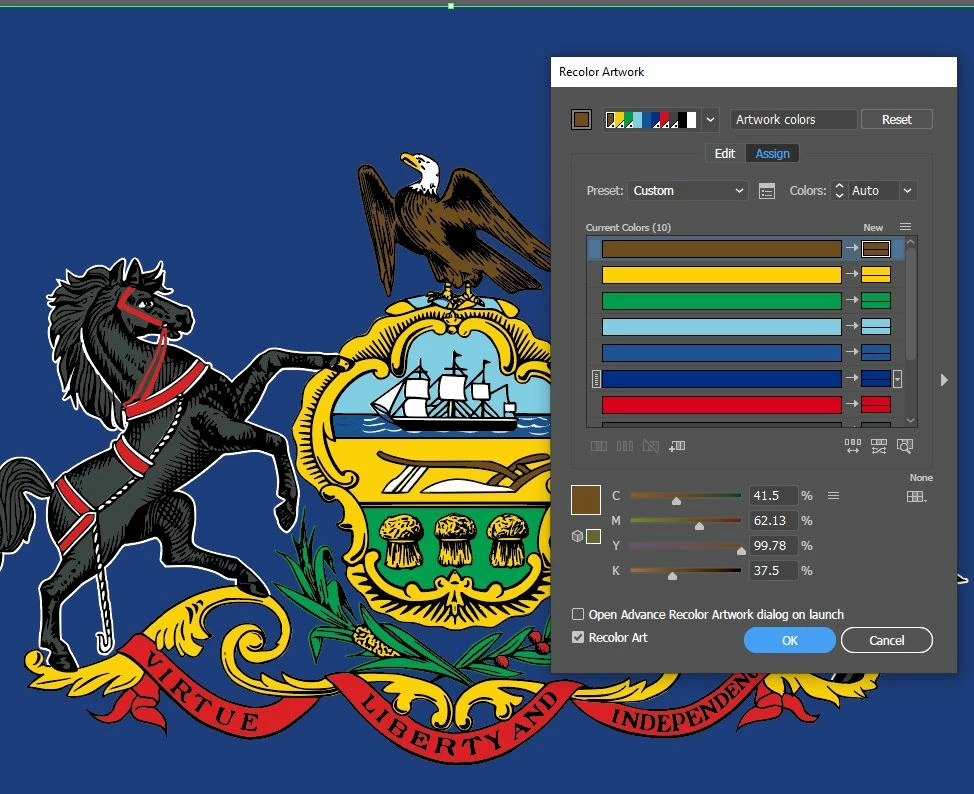This screenshot has height=794, width=974.
Task: Enable Open Advance Recolor Artwork dialog on launch
Action: coord(578,614)
